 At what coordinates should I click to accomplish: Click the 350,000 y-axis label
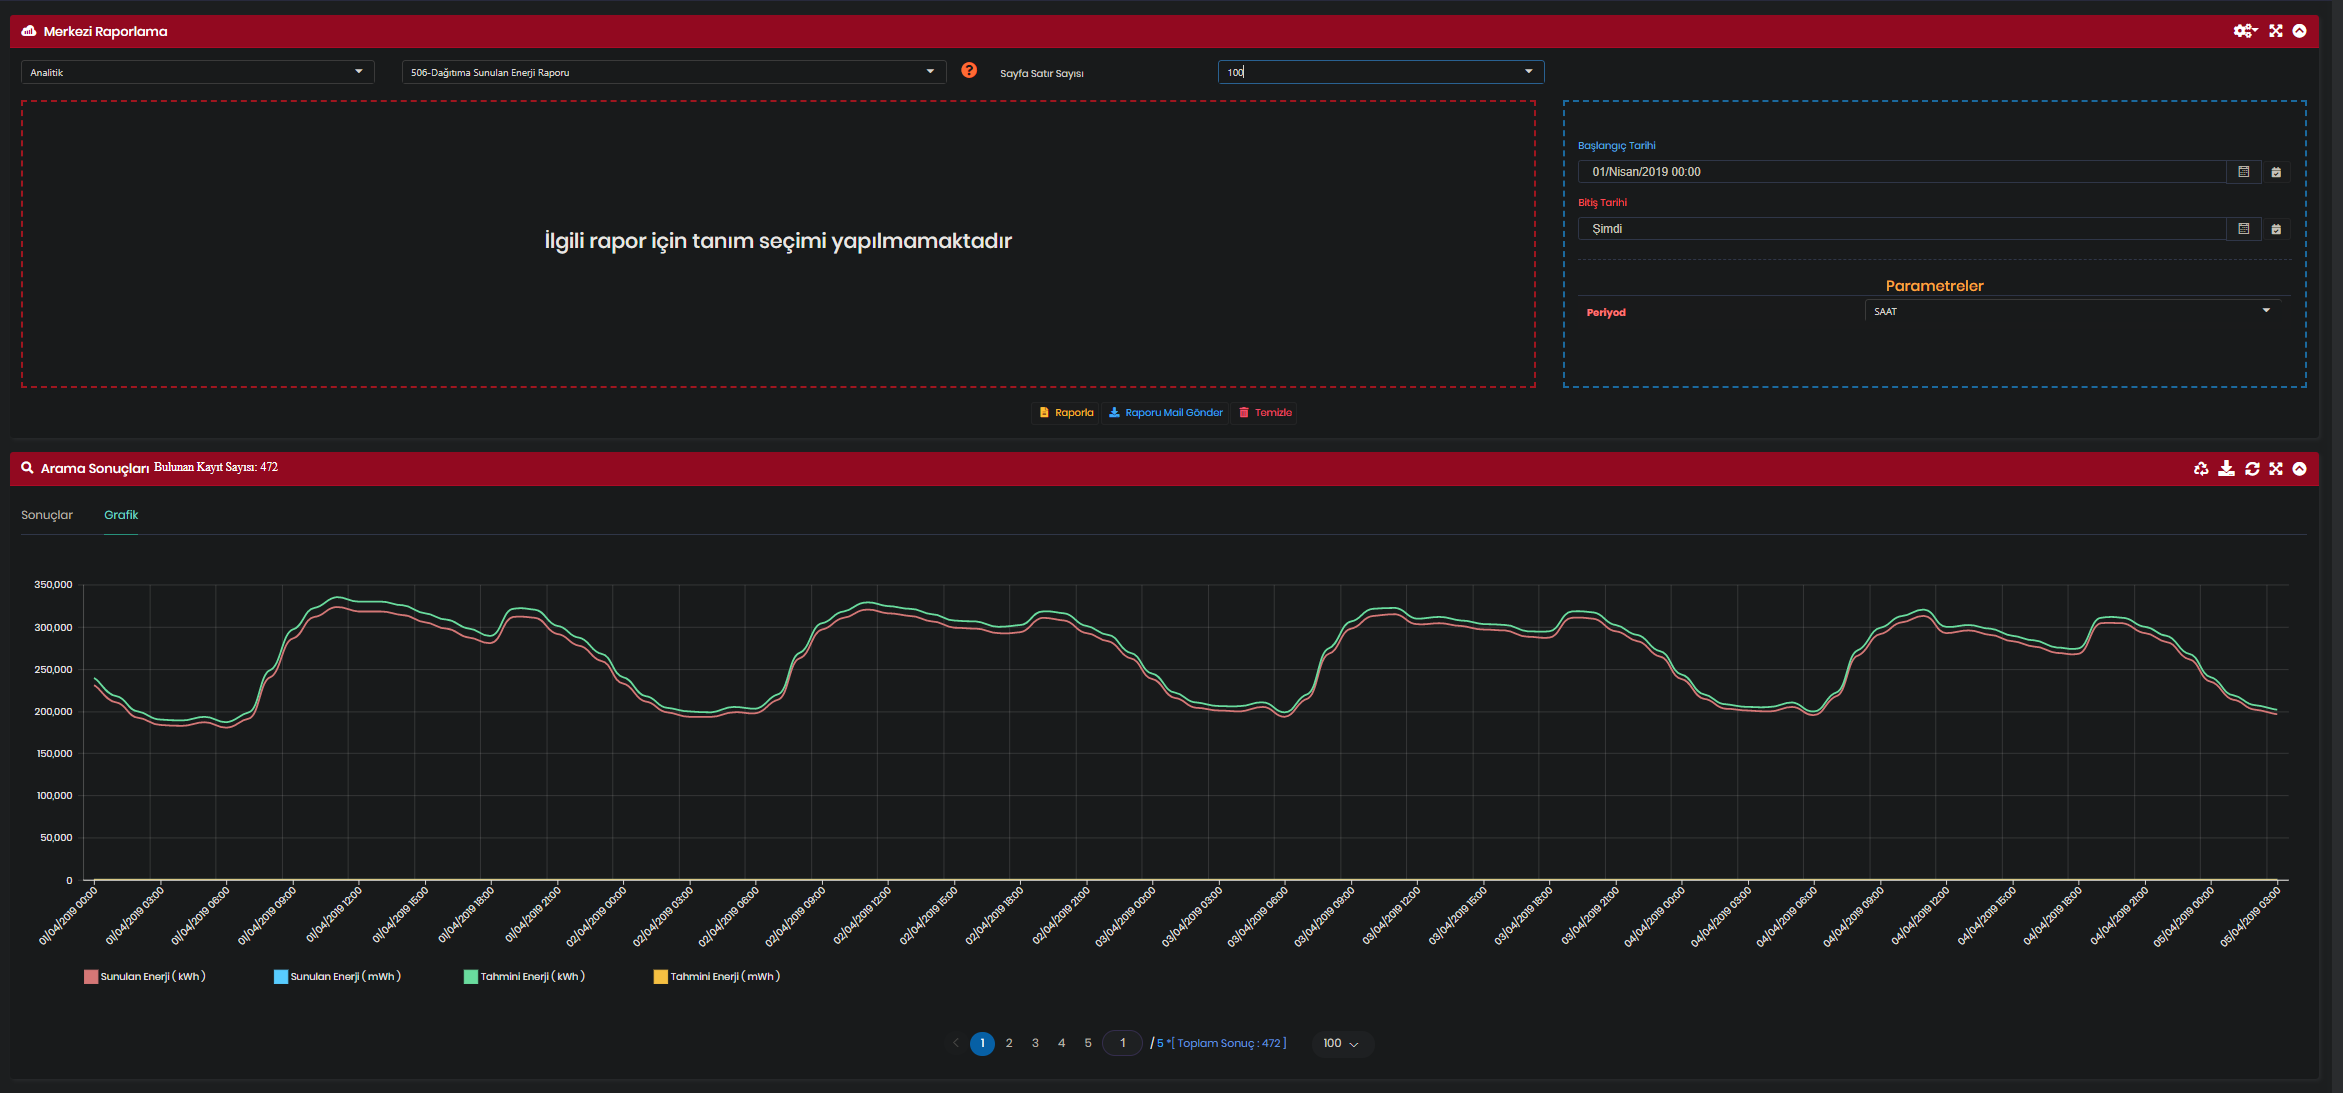coord(53,585)
